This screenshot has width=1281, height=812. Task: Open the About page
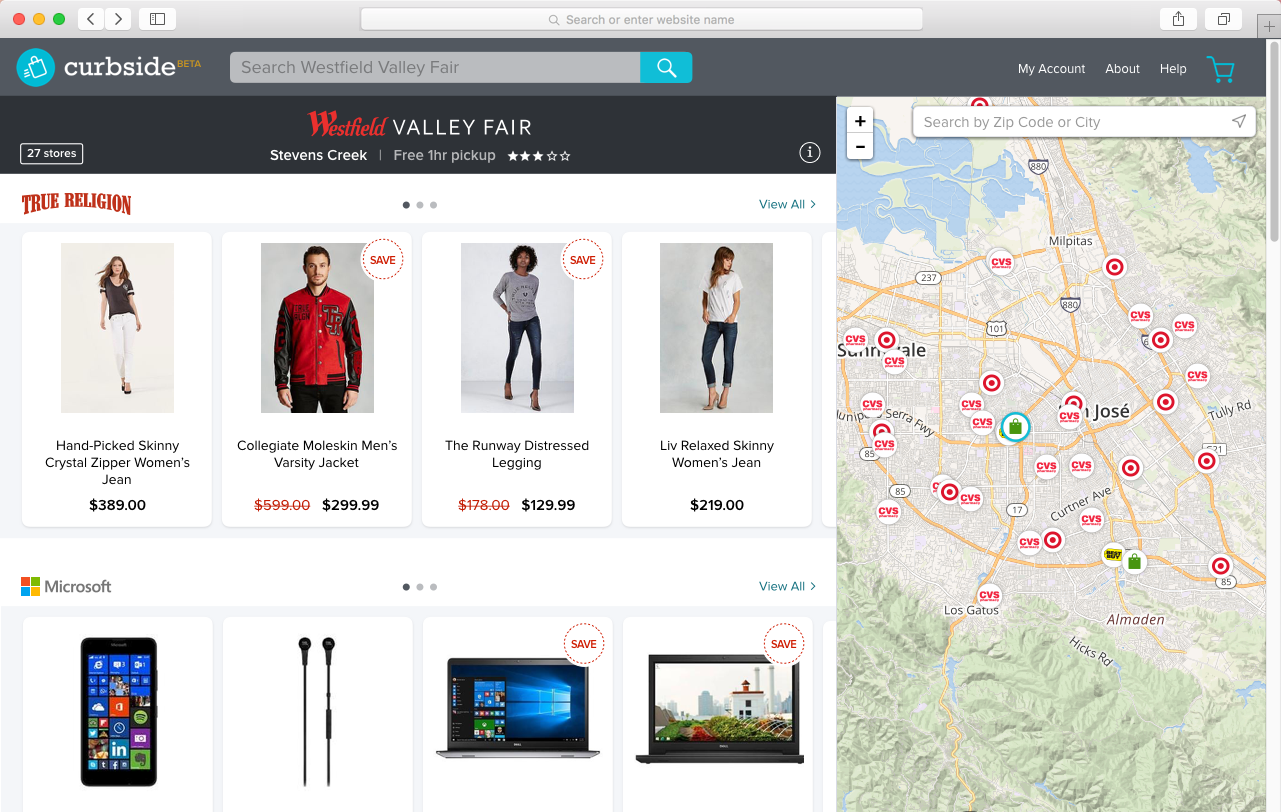(x=1122, y=69)
